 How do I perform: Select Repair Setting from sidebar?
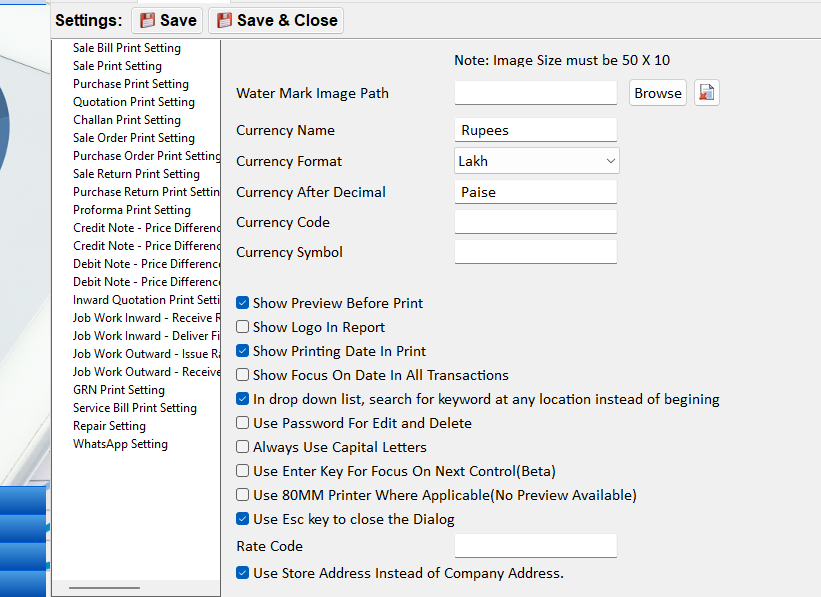(x=109, y=426)
